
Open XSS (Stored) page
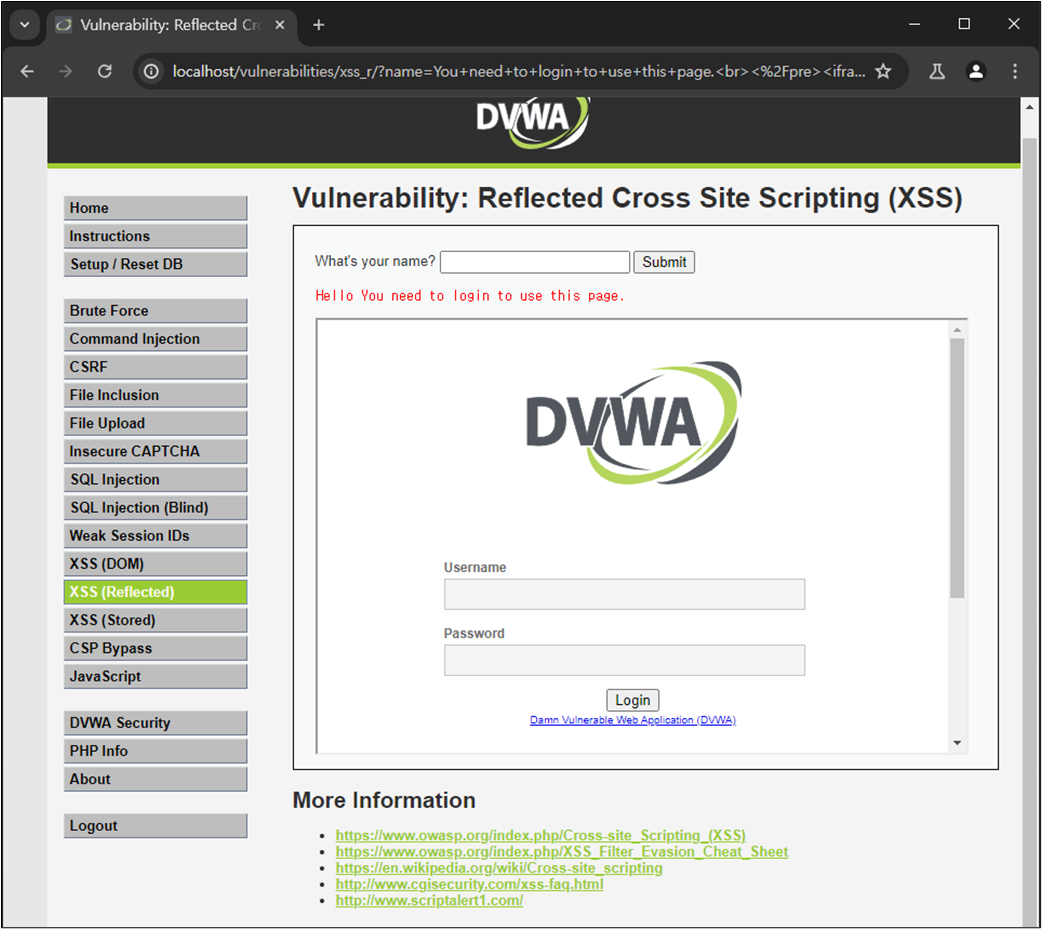click(156, 620)
